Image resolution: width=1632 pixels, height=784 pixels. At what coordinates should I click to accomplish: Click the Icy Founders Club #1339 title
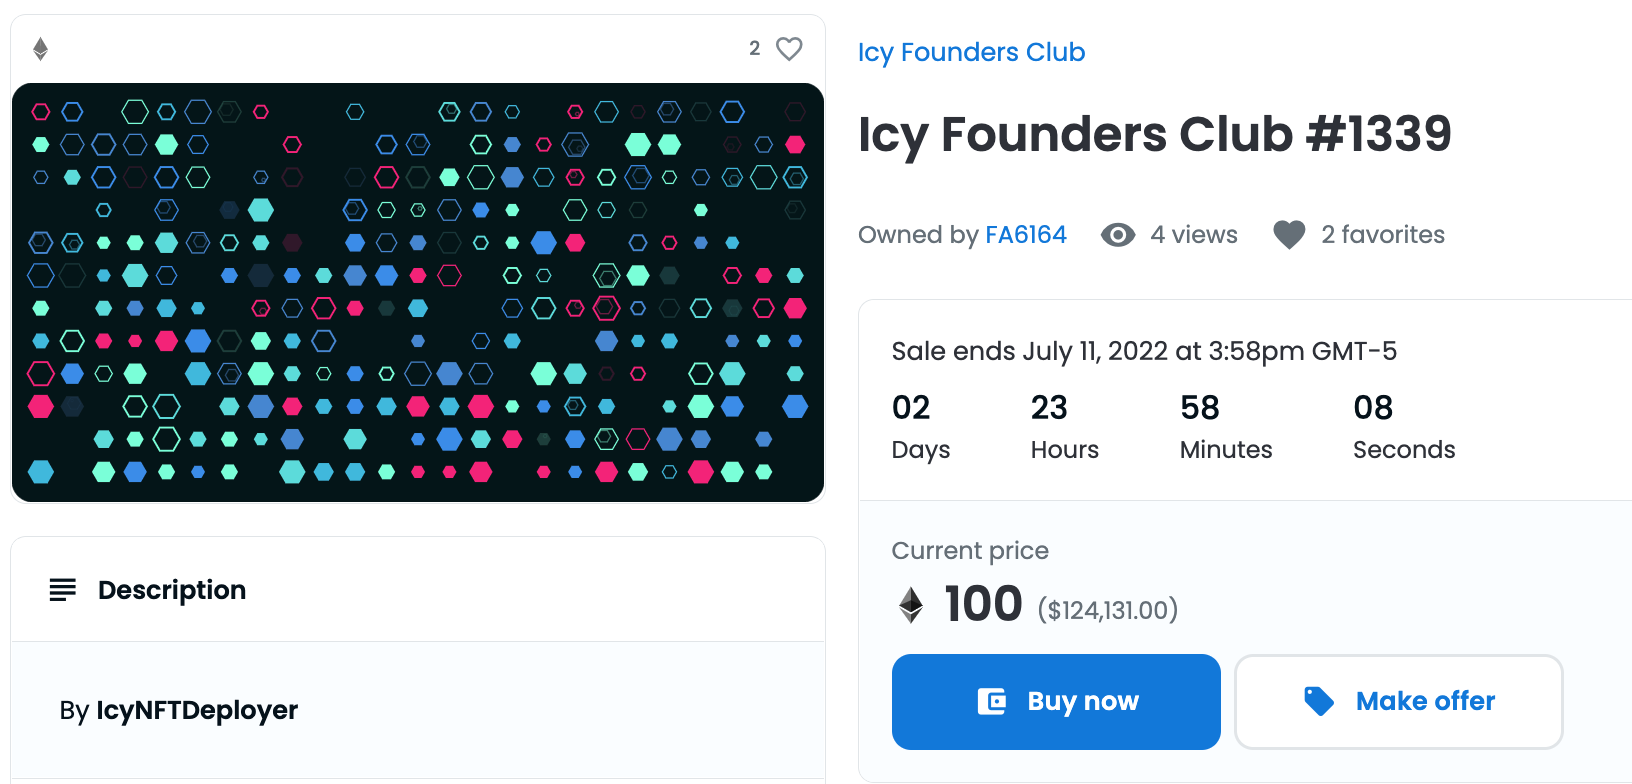[1155, 134]
